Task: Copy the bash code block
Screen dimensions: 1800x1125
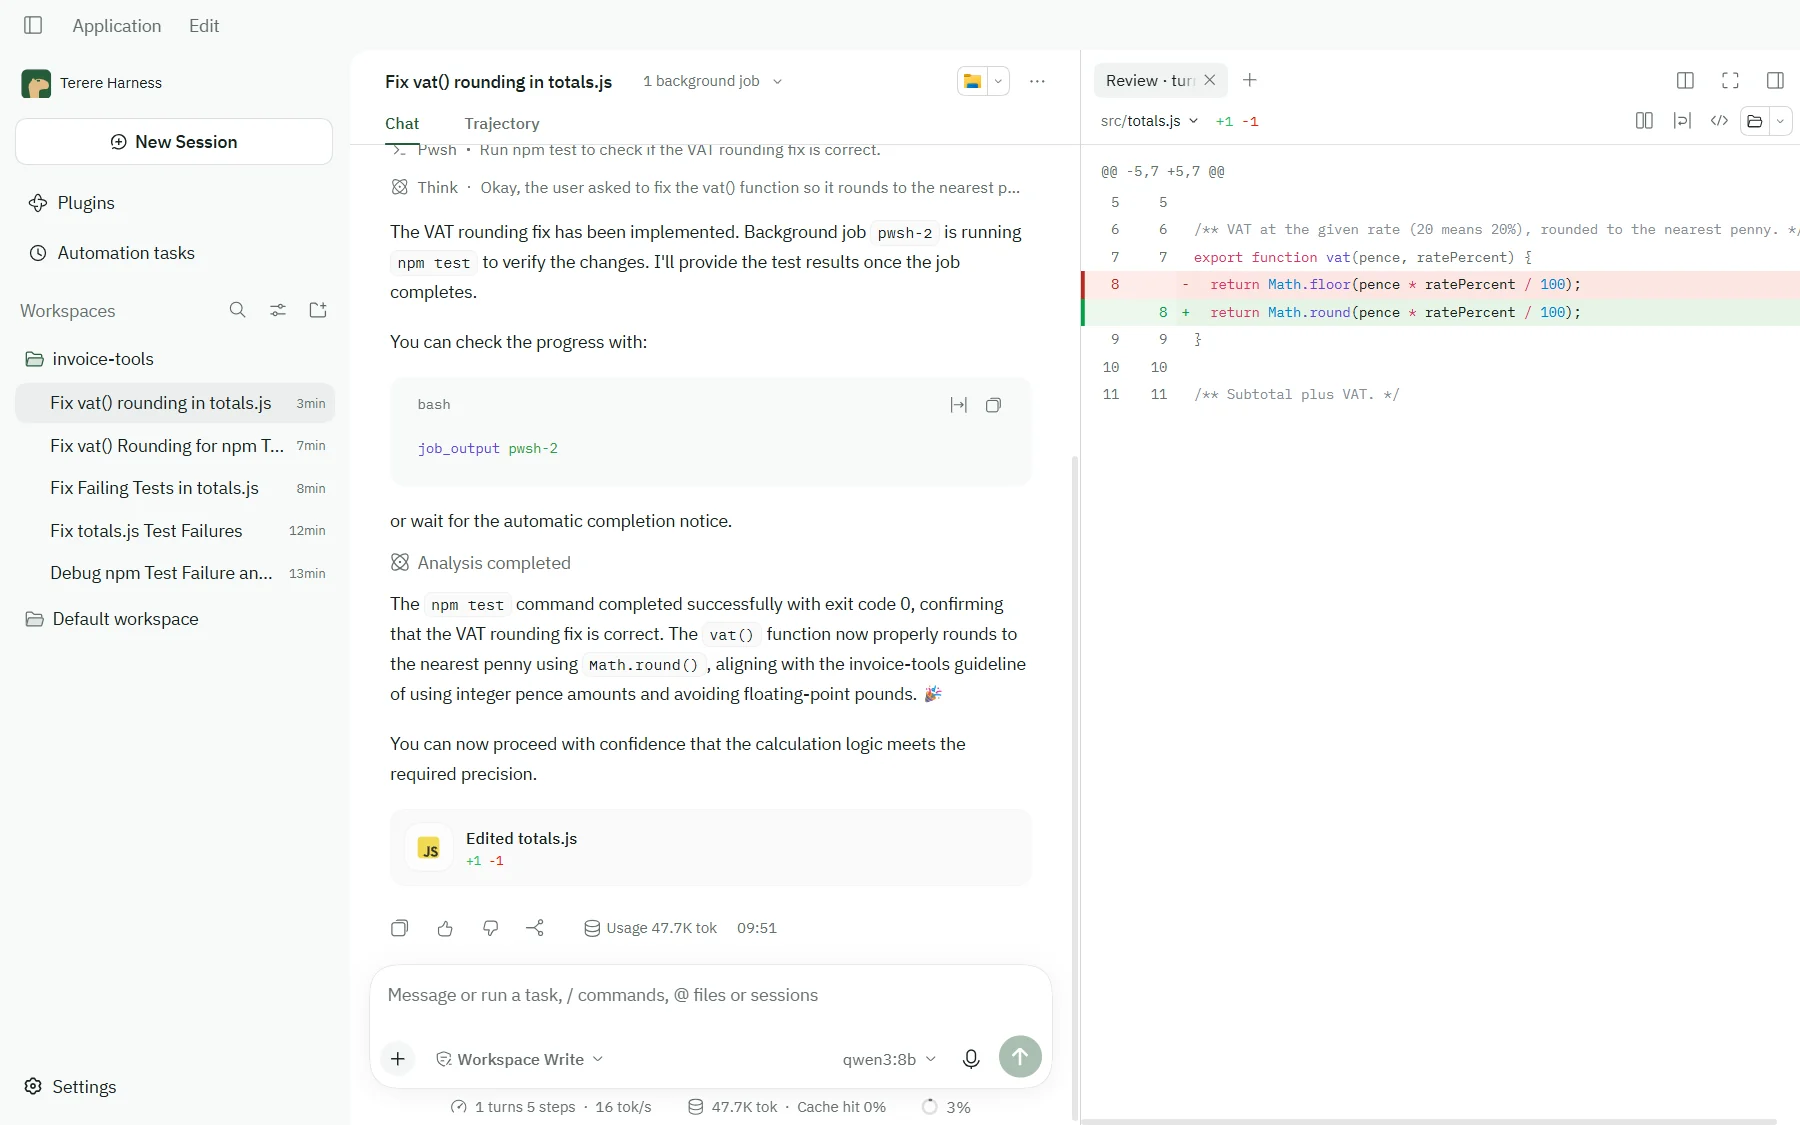Action: [x=993, y=405]
